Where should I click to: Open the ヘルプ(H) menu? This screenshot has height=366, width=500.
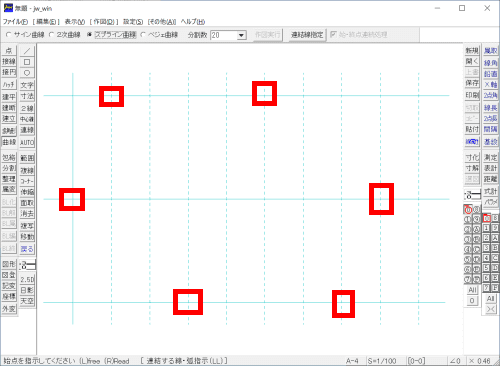(193, 22)
